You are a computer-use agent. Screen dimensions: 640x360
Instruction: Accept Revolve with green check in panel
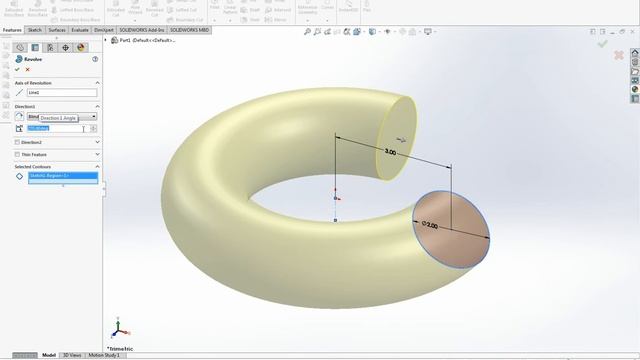click(x=17, y=69)
